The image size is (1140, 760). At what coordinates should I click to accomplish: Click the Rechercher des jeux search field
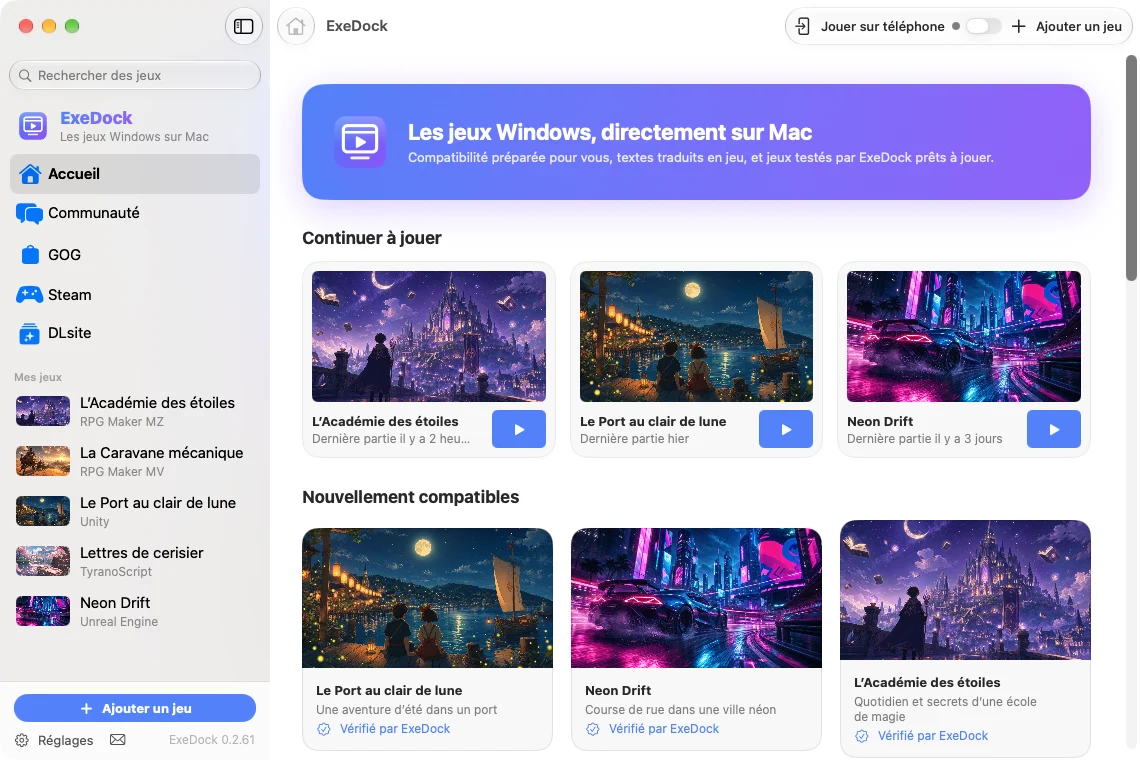click(x=135, y=76)
